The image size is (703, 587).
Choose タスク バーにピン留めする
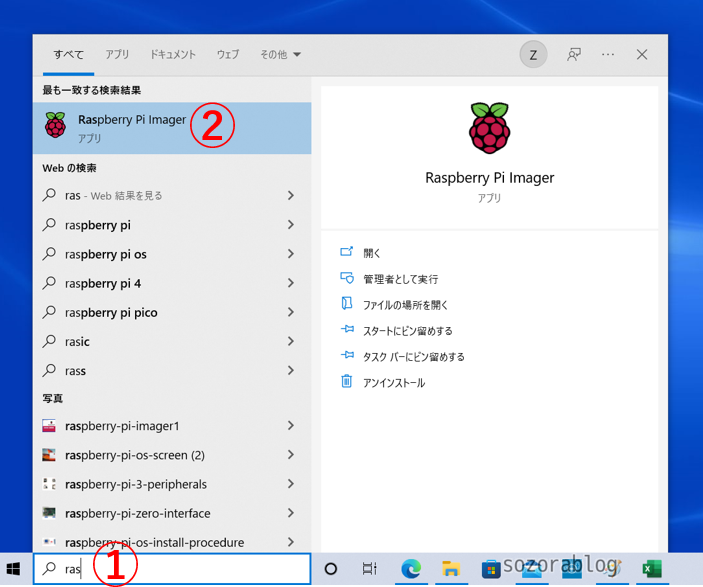[x=413, y=357]
